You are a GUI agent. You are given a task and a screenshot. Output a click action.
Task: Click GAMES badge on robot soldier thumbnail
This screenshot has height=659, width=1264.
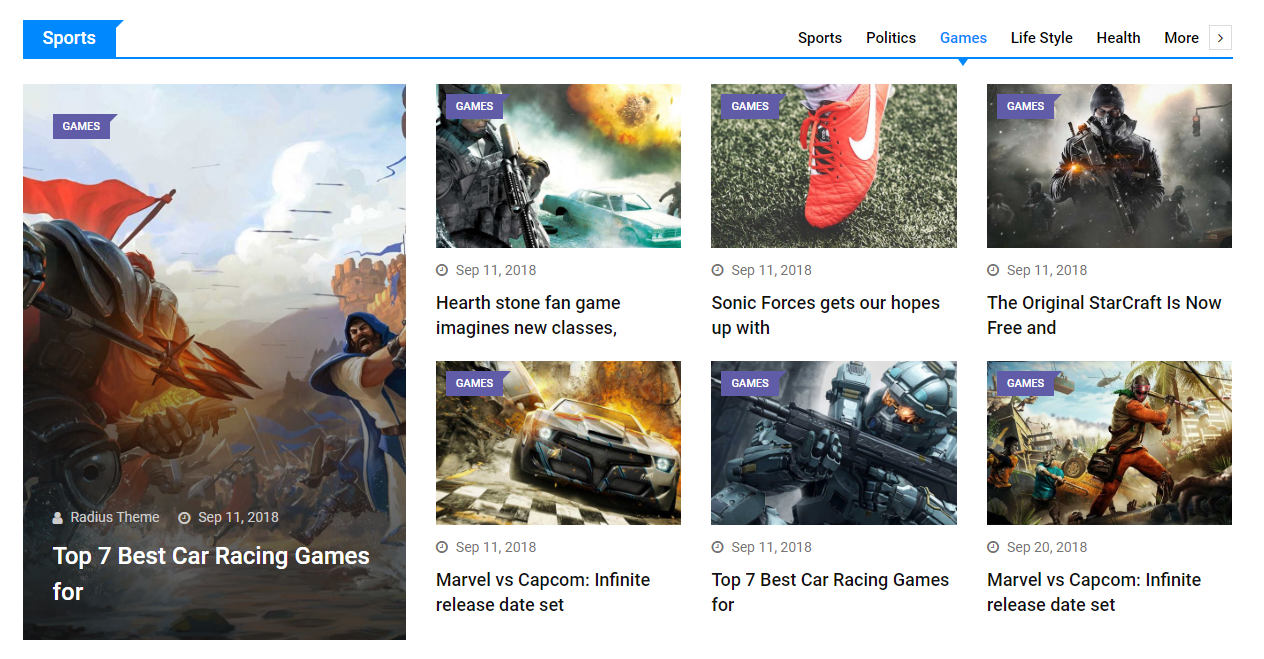pos(750,383)
